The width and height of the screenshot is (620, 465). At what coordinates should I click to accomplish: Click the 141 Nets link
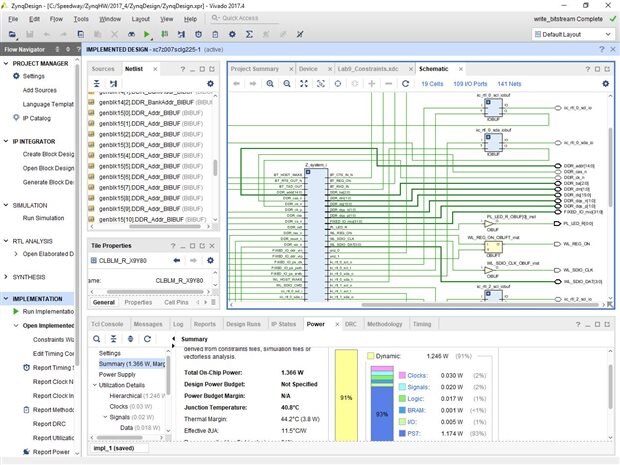pyautogui.click(x=509, y=84)
